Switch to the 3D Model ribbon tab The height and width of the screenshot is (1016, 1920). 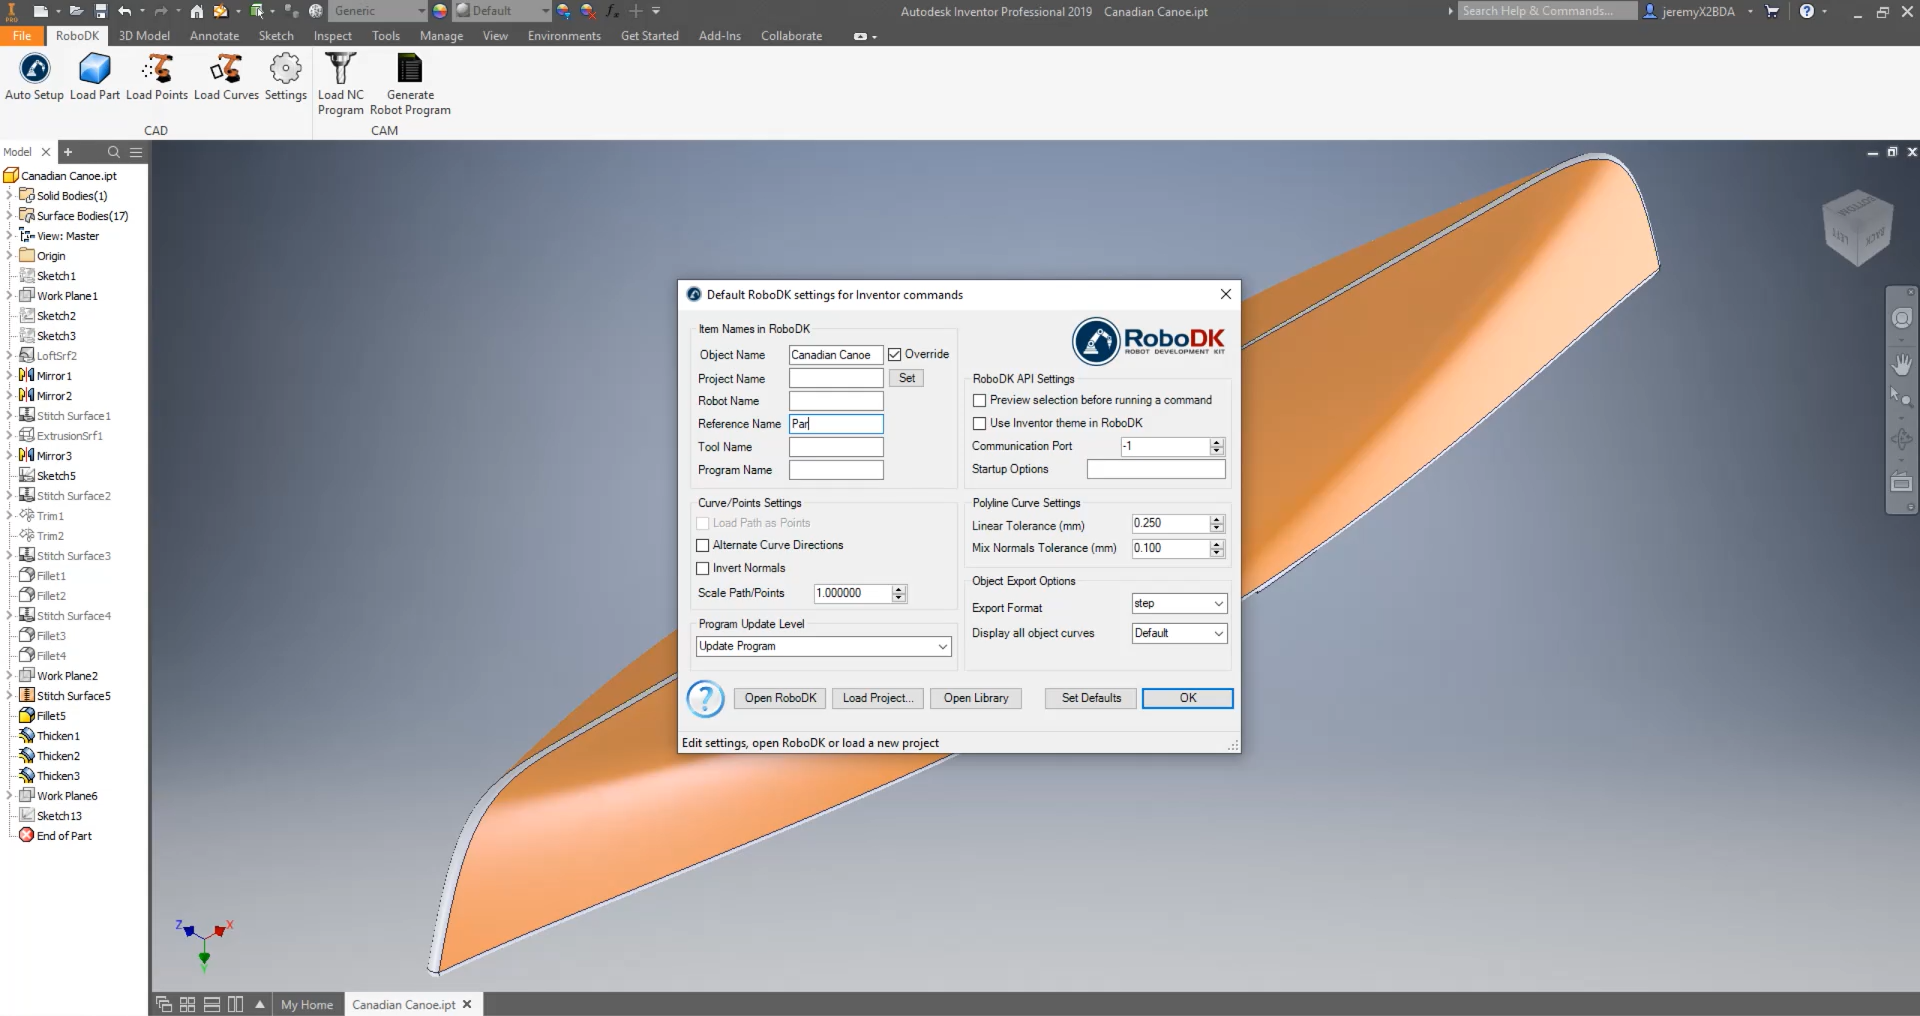pos(144,36)
